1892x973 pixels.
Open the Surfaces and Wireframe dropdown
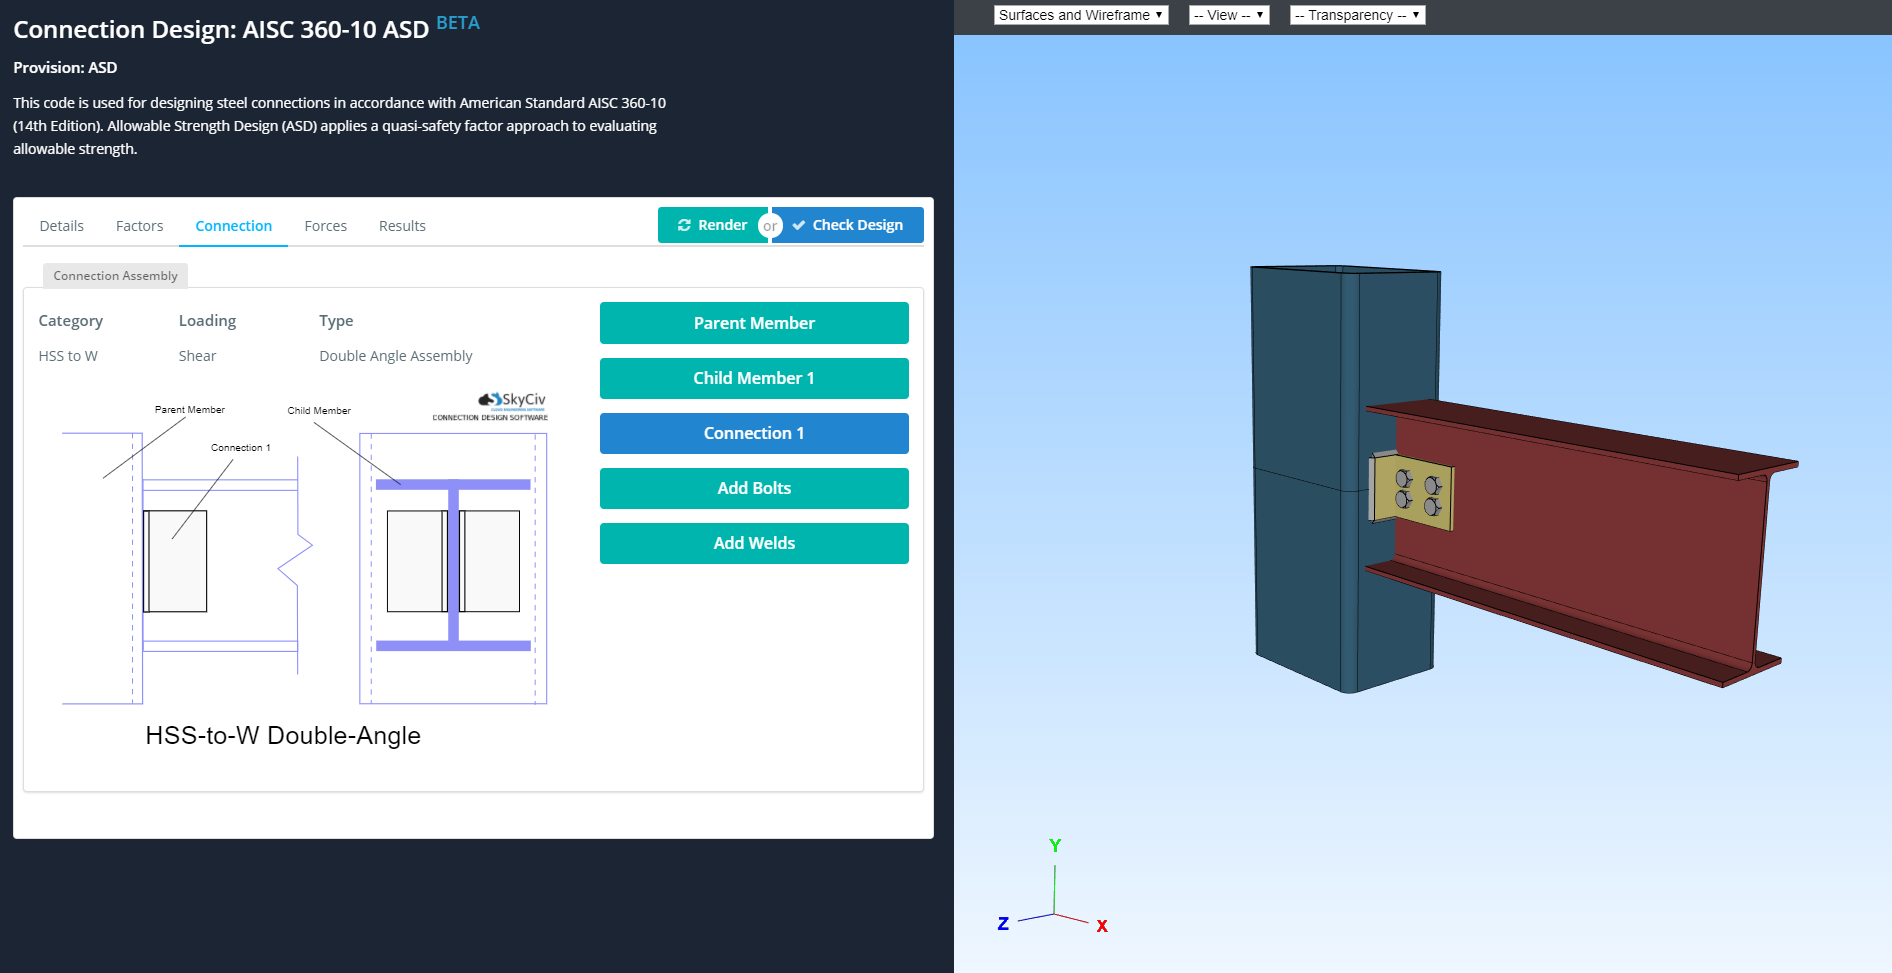coord(1081,15)
